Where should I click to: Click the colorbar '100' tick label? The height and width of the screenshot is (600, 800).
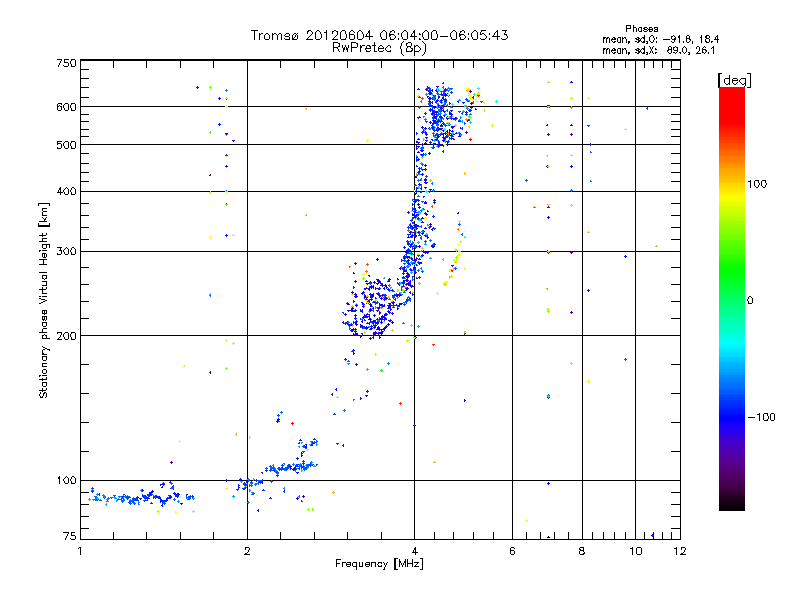coord(757,184)
